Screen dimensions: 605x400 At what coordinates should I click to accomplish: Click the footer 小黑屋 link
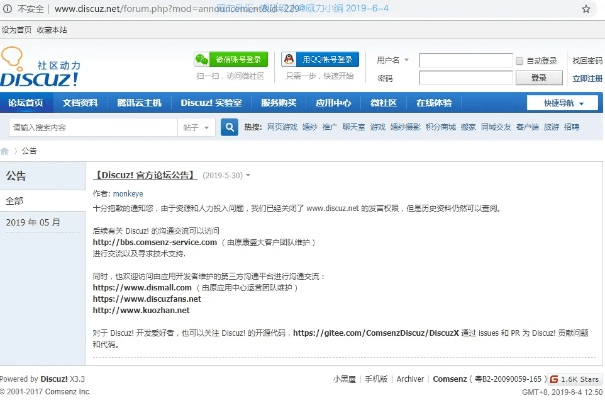point(344,379)
